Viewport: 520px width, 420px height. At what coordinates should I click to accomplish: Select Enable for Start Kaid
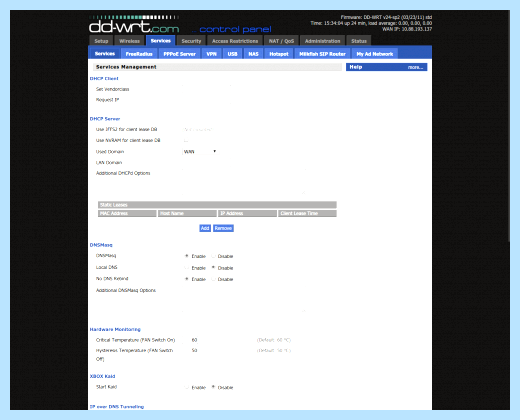[187, 387]
